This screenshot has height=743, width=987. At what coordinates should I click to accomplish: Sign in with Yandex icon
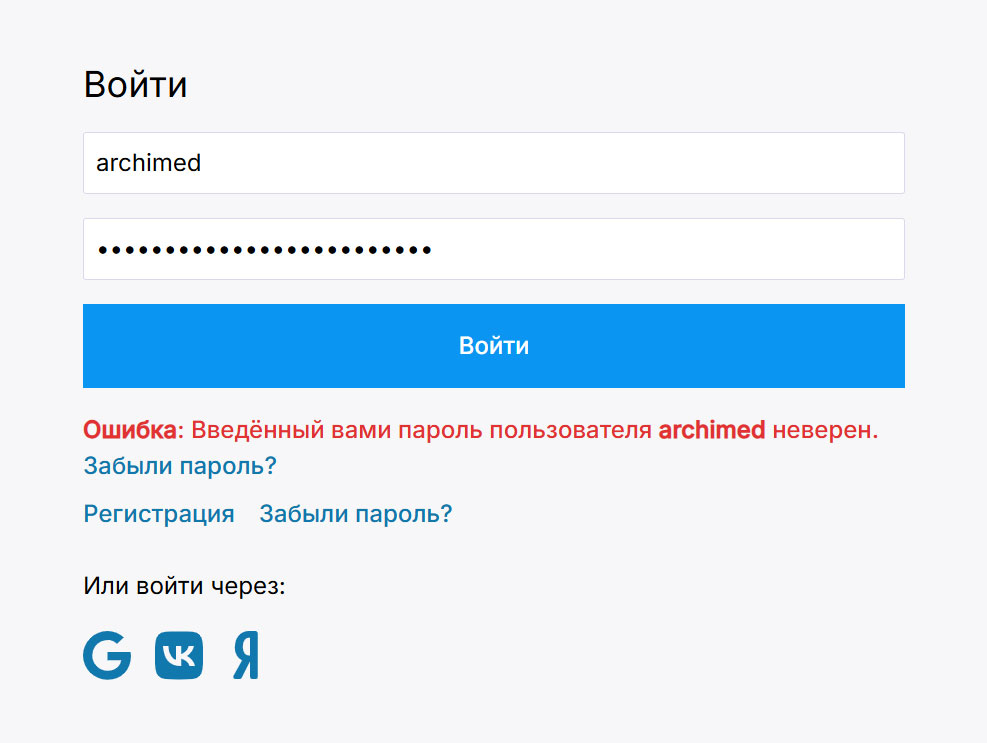(x=246, y=655)
